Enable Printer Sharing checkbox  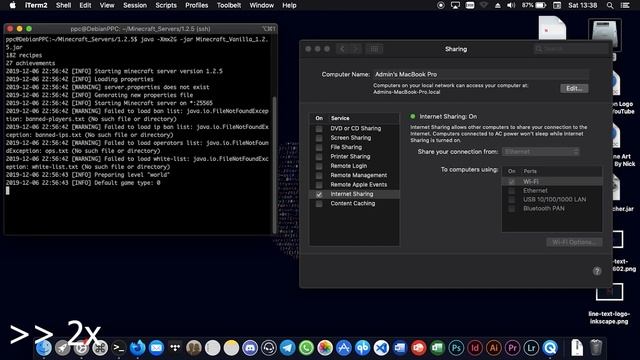coord(319,157)
